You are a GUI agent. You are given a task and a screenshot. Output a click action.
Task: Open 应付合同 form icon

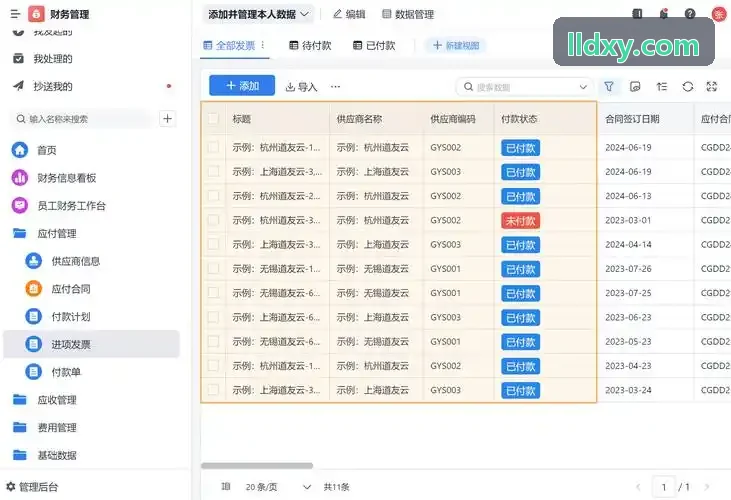pyautogui.click(x=34, y=289)
